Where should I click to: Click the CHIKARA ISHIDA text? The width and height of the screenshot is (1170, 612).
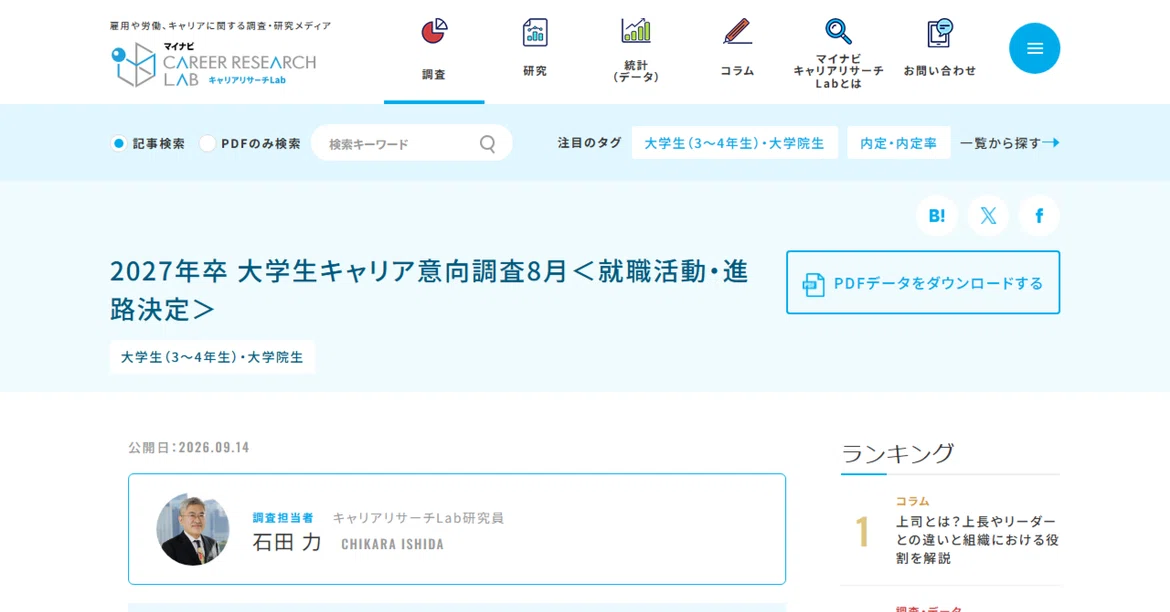[392, 544]
